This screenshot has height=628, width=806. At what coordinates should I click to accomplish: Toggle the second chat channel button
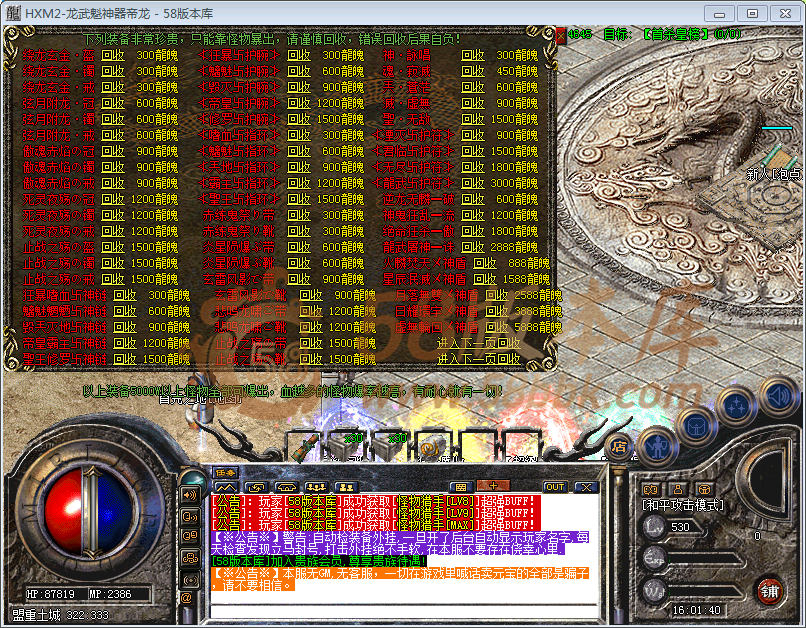190,516
